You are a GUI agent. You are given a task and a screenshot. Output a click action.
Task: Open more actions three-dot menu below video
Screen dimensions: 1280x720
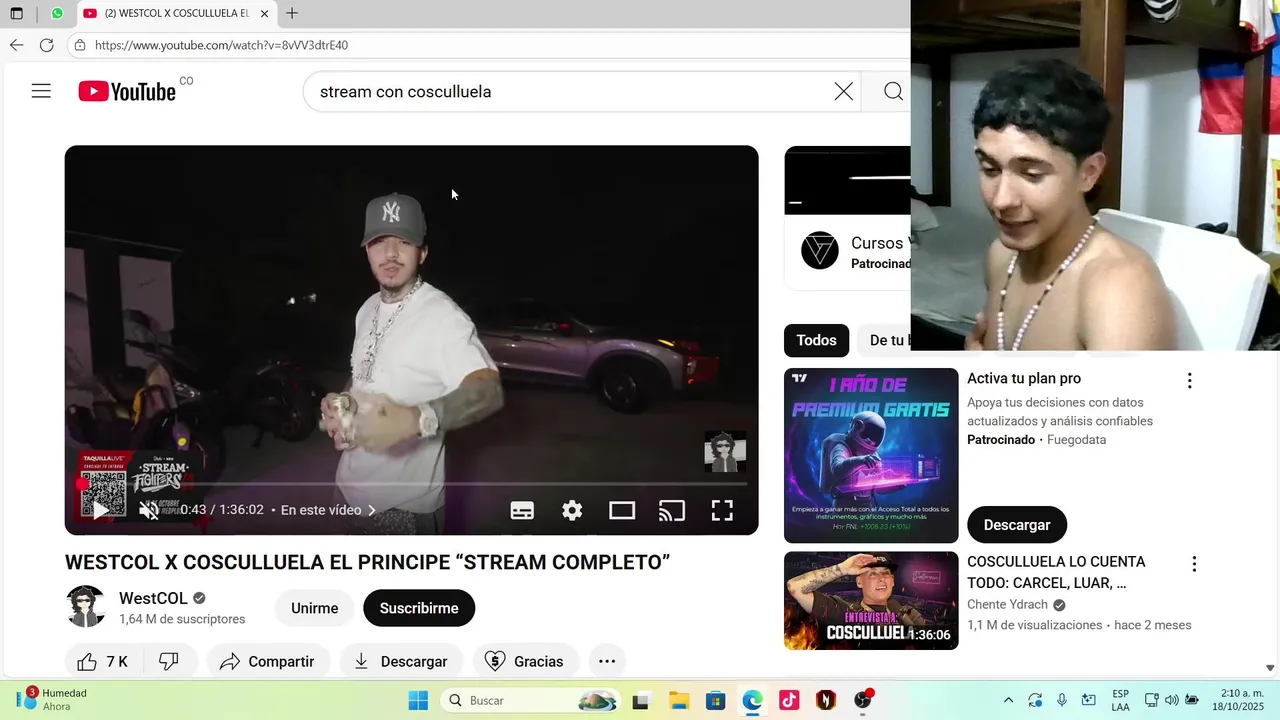pos(607,661)
